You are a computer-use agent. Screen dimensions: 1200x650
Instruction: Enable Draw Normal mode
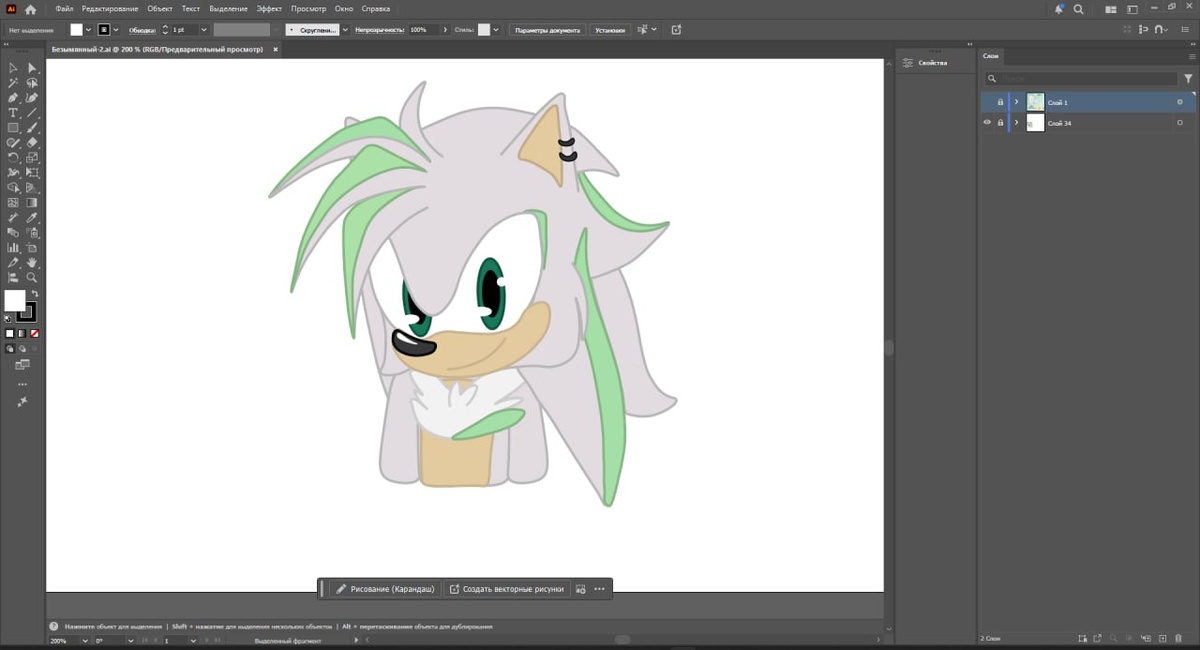tap(10, 349)
